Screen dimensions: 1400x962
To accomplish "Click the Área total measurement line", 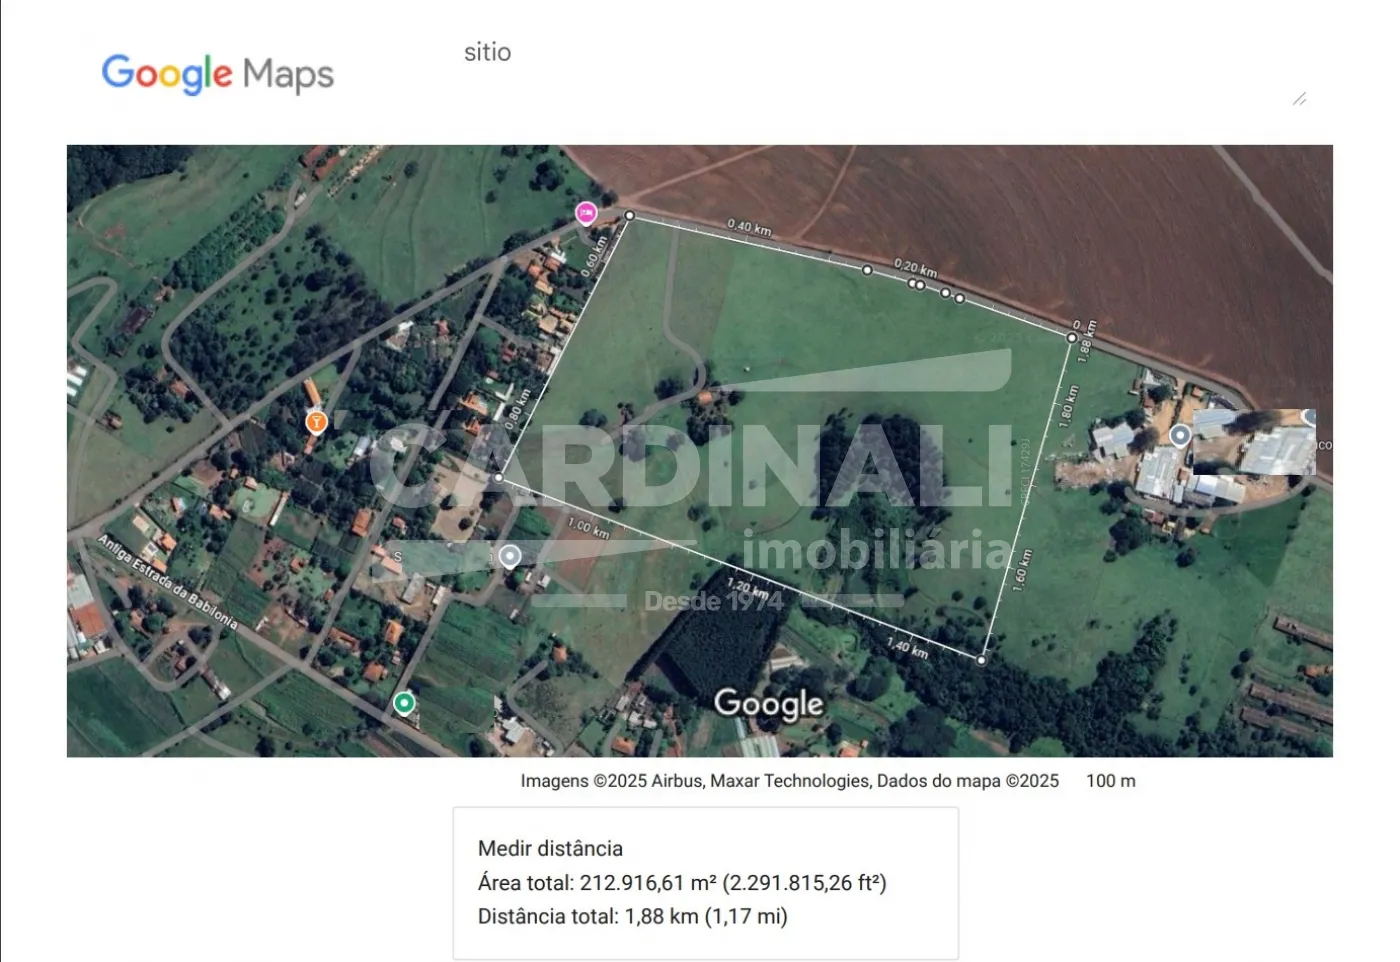I will [682, 883].
